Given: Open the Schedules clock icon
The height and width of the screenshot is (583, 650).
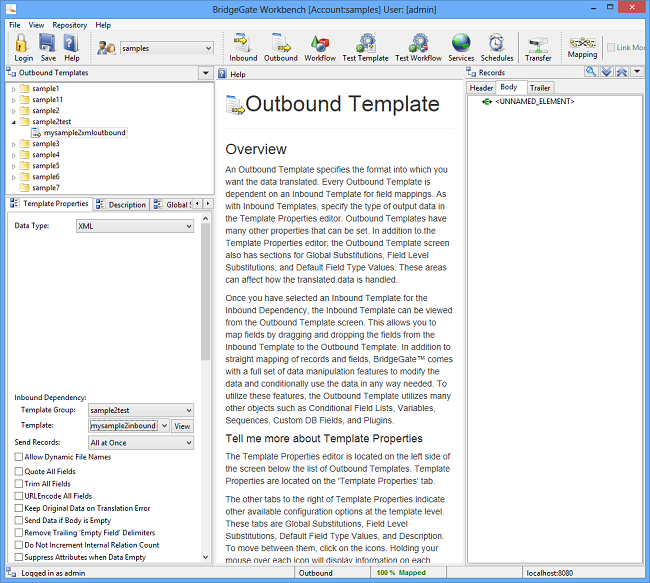Looking at the screenshot, I should click(496, 43).
